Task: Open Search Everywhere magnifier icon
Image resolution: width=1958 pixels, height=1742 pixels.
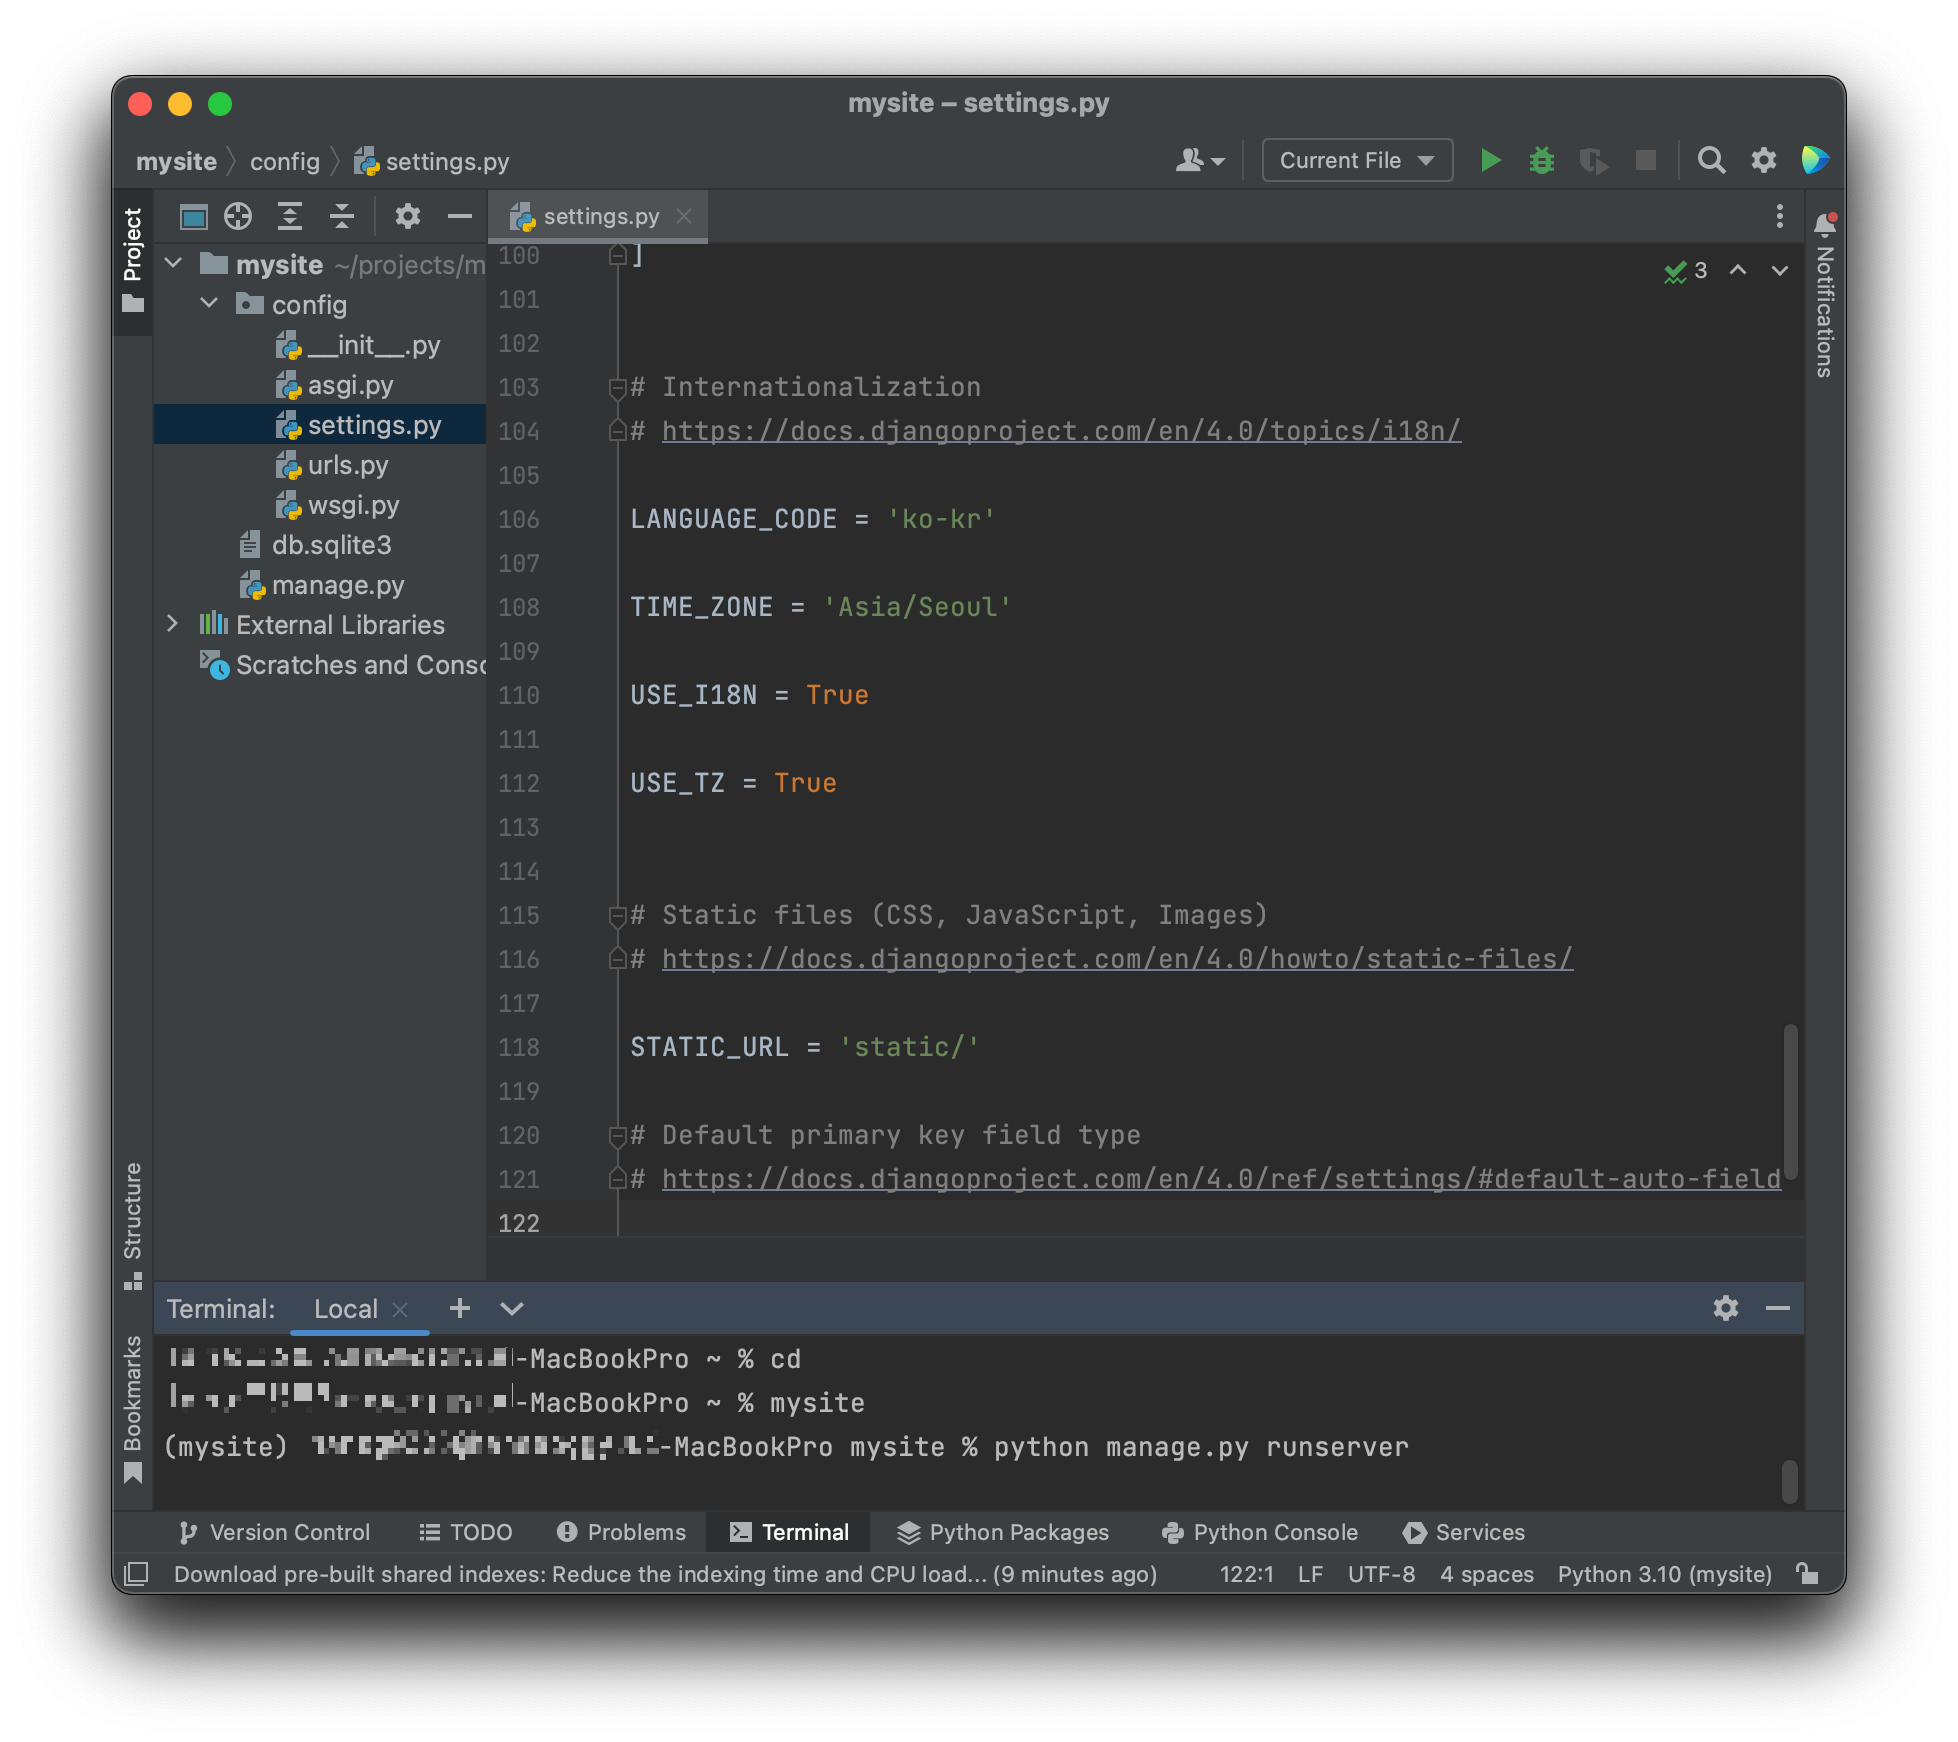Action: (x=1711, y=161)
